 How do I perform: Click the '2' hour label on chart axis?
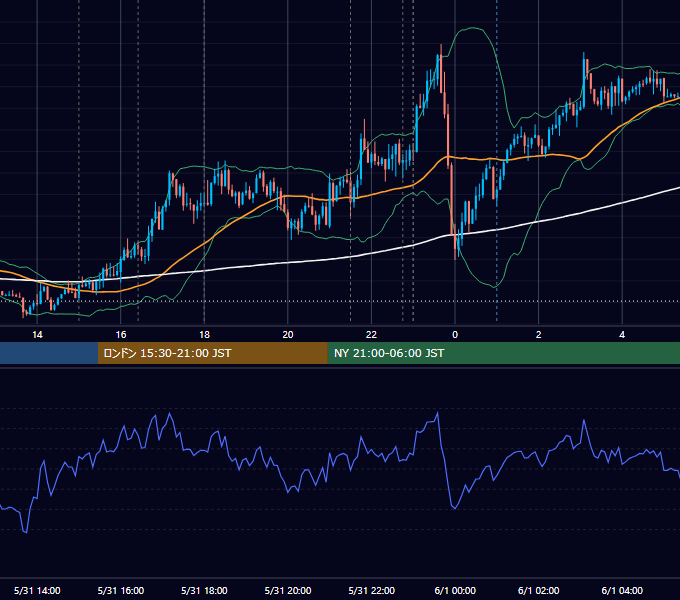click(539, 335)
